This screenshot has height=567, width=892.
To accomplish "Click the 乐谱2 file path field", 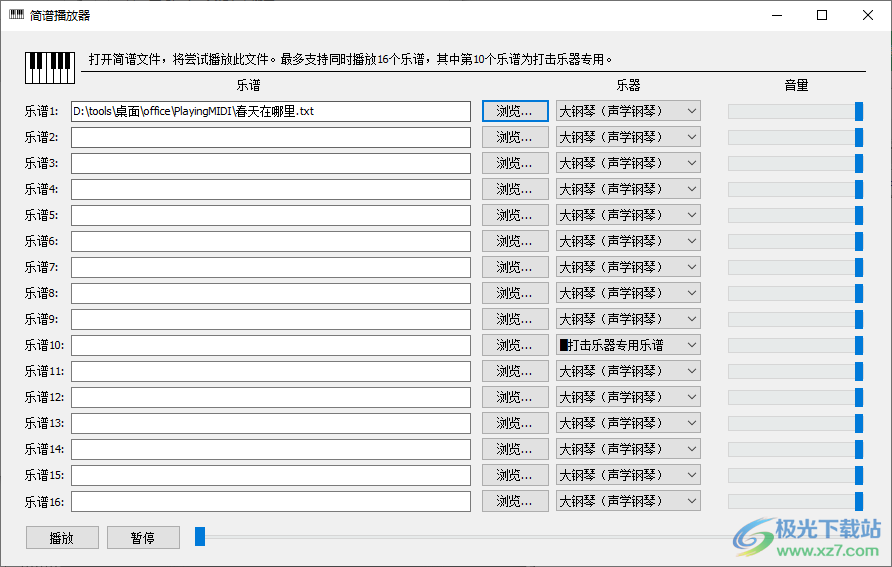I will 271,138.
